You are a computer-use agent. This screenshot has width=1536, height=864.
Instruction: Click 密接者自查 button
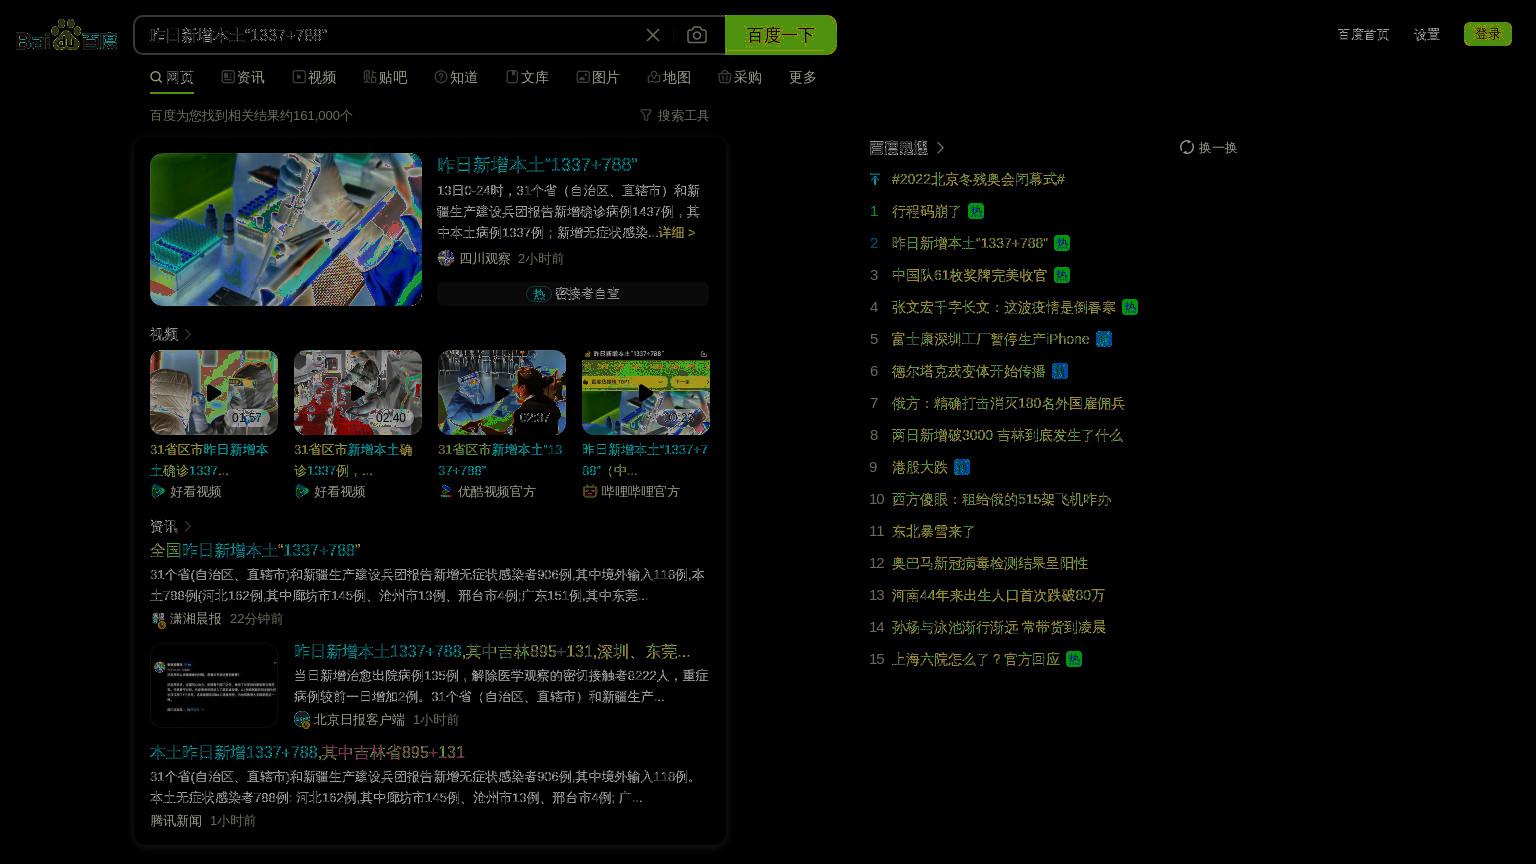[573, 293]
